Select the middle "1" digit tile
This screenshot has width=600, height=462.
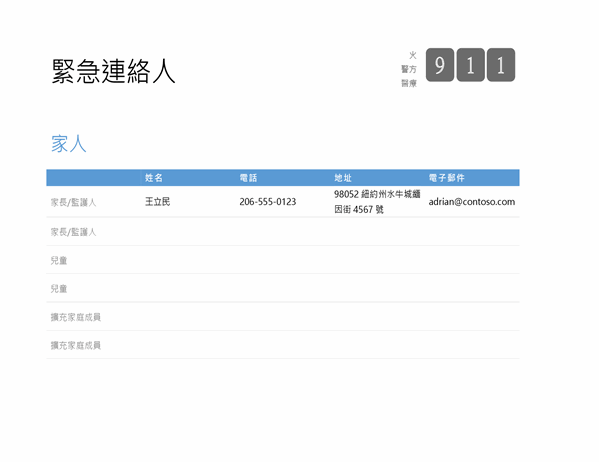coord(470,66)
